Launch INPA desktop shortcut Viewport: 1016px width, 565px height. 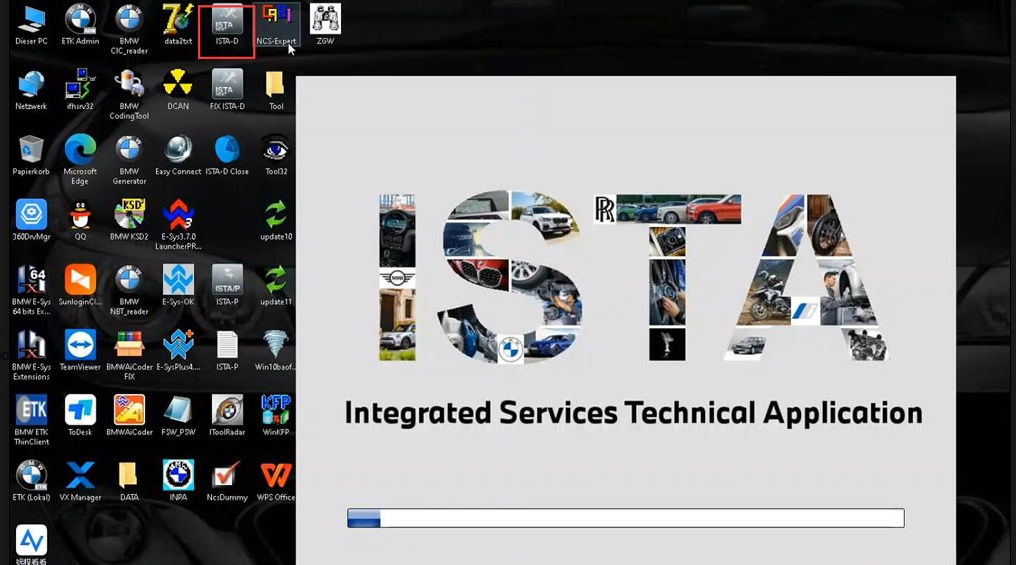pyautogui.click(x=178, y=481)
